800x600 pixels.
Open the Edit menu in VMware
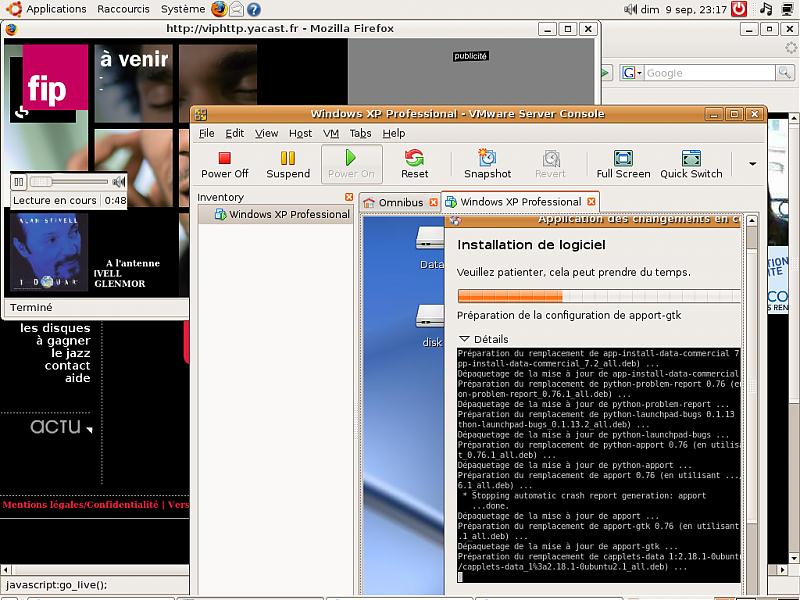[x=234, y=133]
